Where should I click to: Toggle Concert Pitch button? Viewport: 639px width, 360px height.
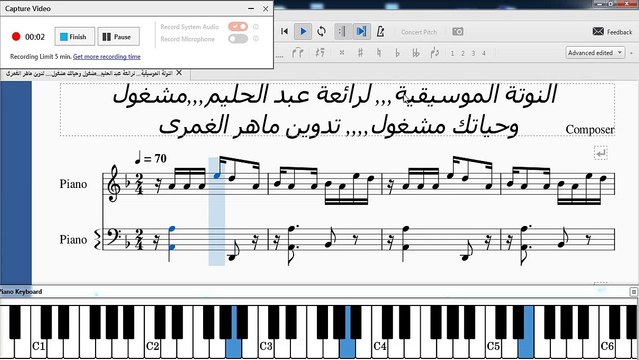click(419, 32)
